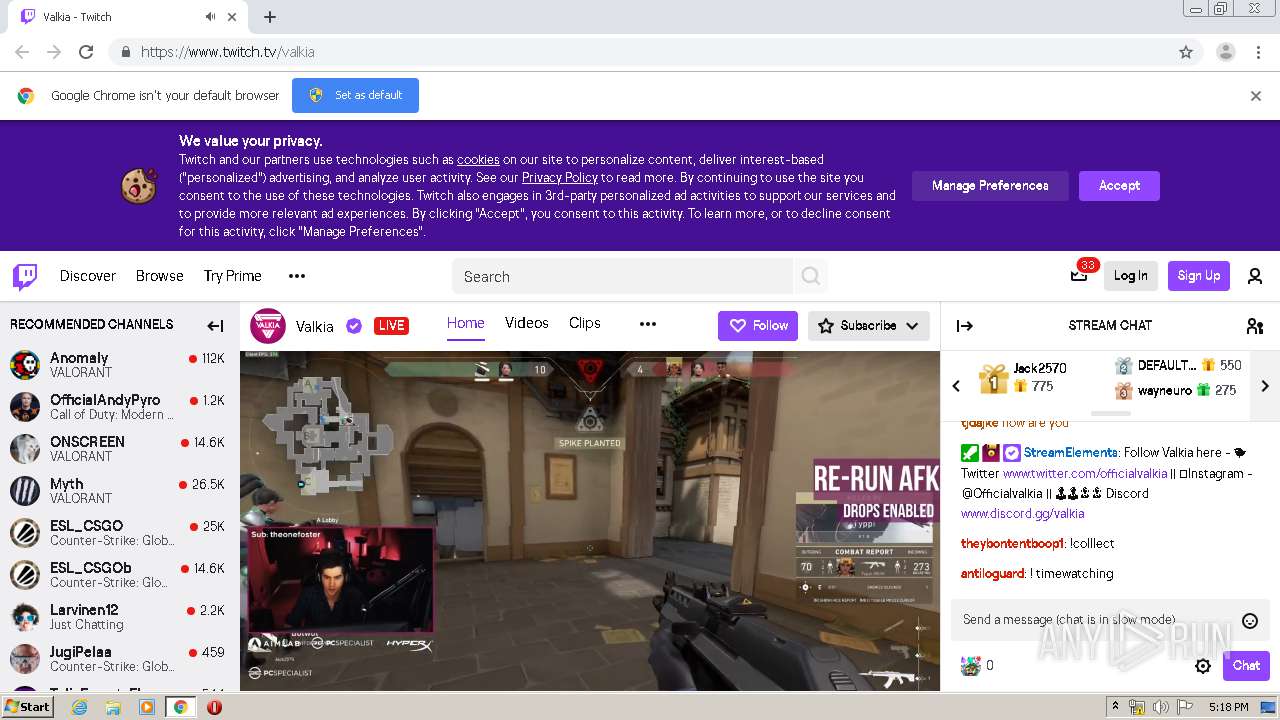Open the twitter.com/officialvalkia chat link
The height and width of the screenshot is (720, 1280).
(x=1085, y=474)
